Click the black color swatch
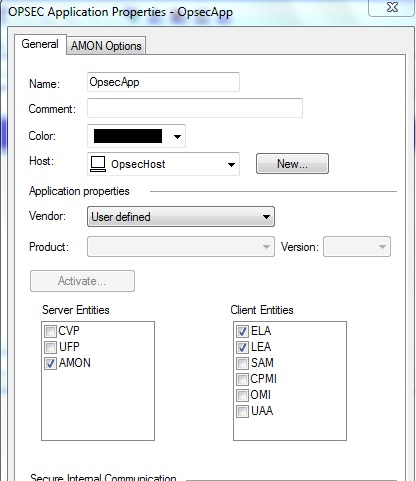 (x=128, y=136)
